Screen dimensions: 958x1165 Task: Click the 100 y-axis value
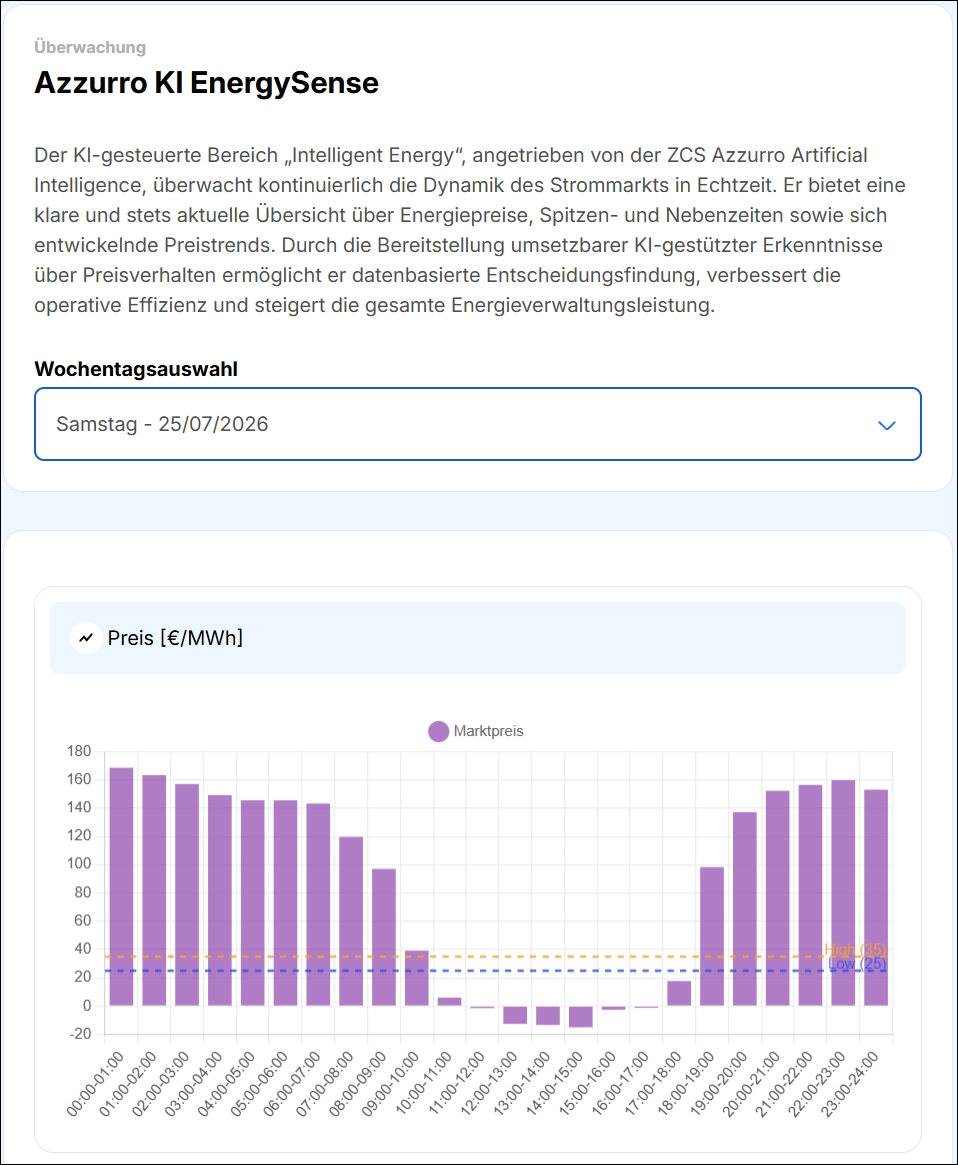pyautogui.click(x=79, y=864)
